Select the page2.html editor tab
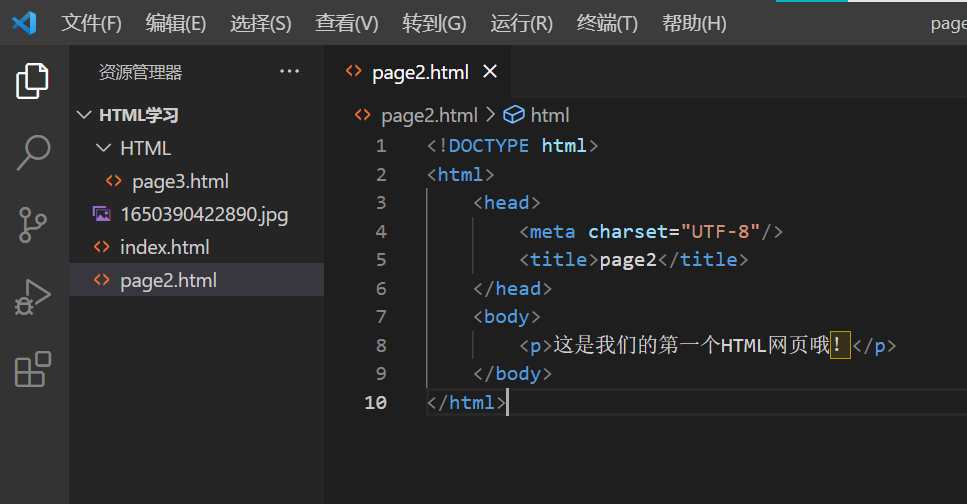 pos(419,72)
